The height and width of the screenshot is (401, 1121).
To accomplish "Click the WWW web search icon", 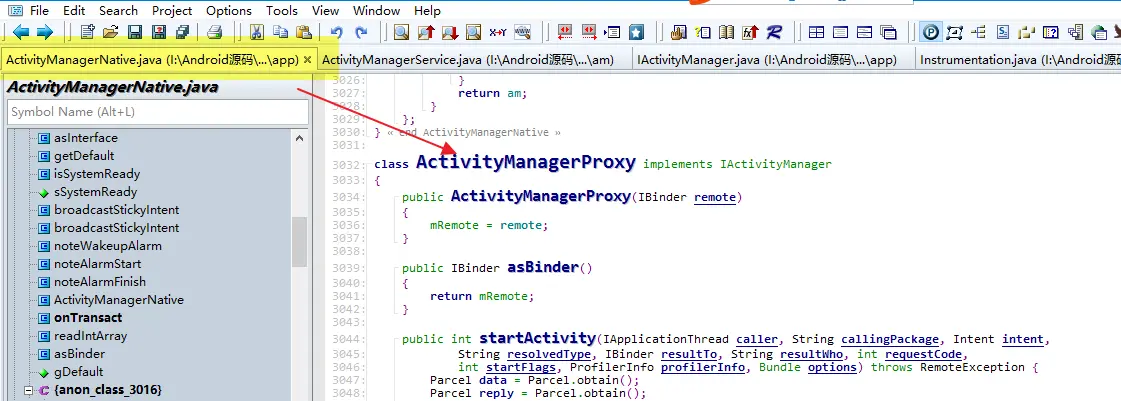I will click(x=522, y=31).
